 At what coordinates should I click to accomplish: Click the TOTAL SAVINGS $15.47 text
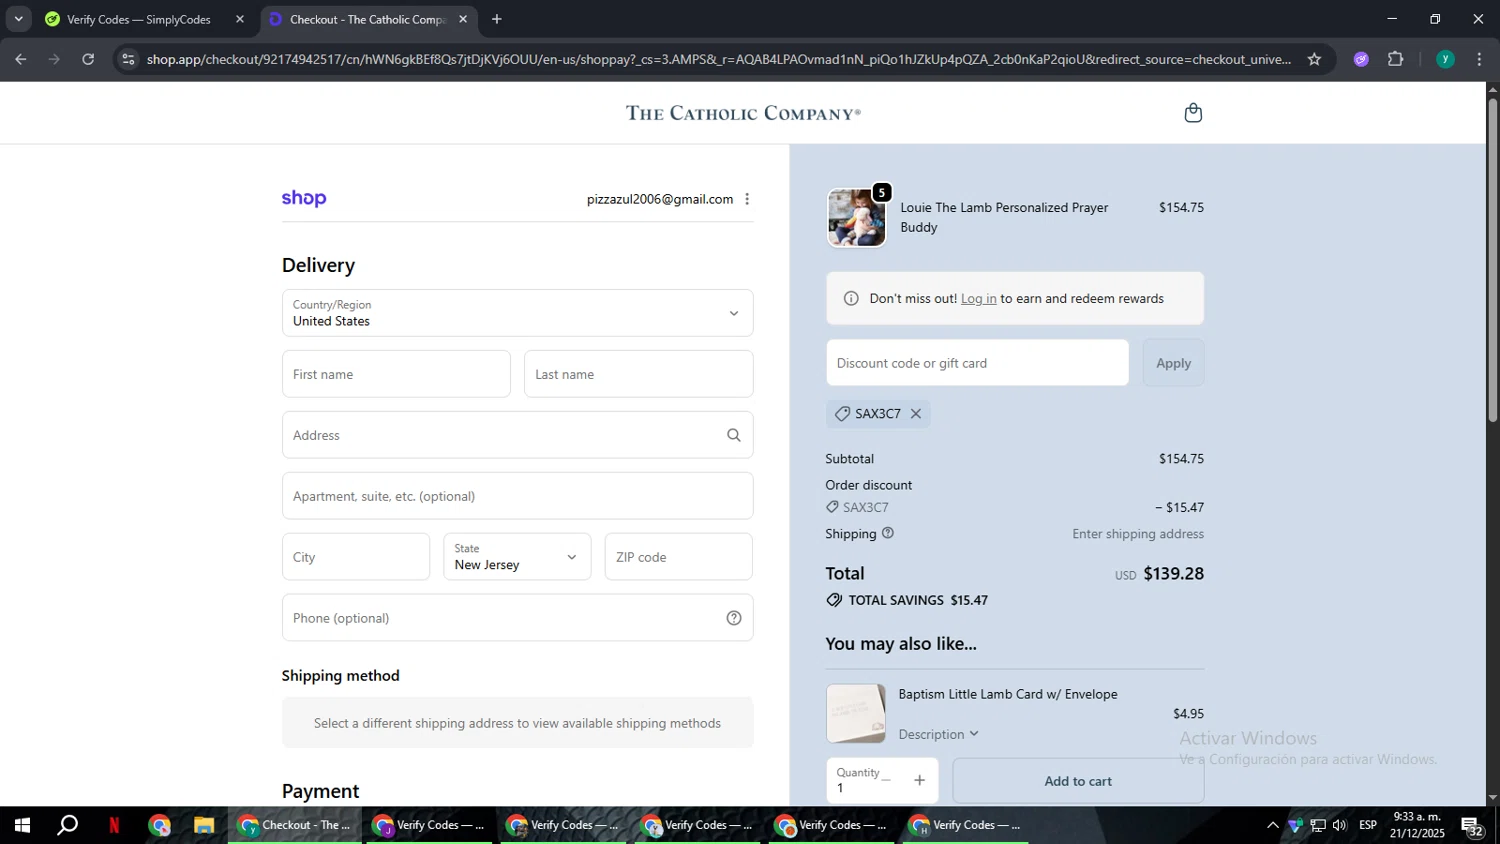click(918, 600)
